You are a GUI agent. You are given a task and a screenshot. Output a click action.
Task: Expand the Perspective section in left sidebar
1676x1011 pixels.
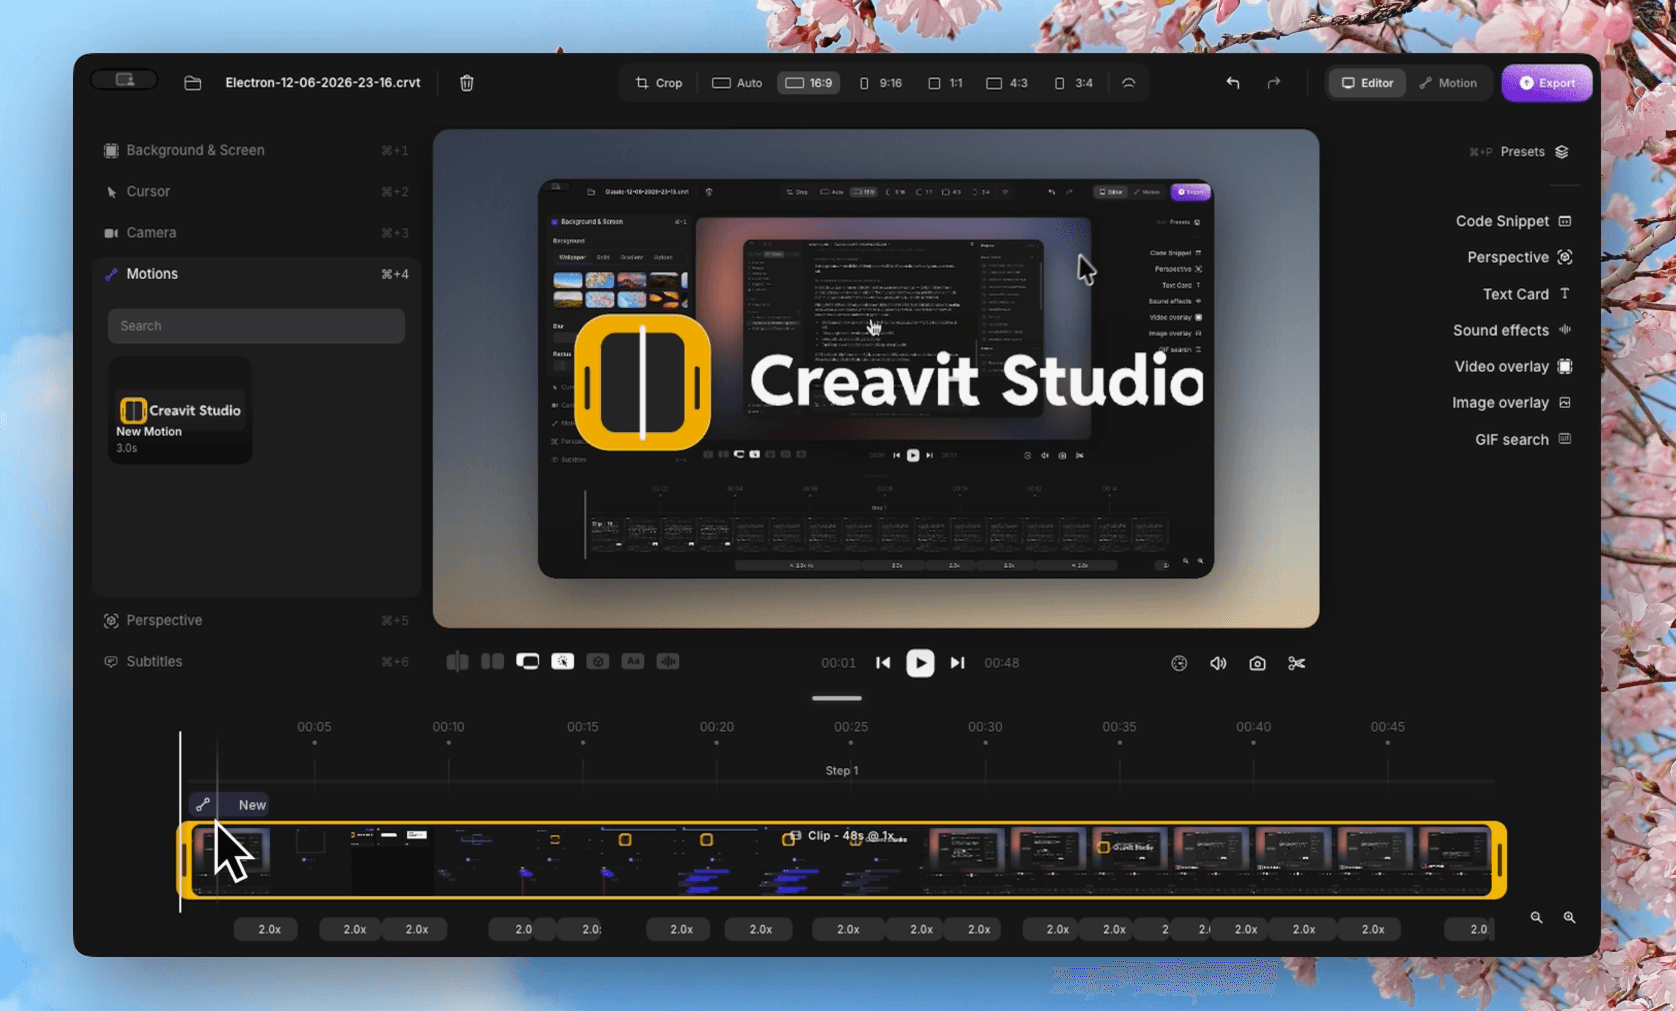(x=256, y=620)
